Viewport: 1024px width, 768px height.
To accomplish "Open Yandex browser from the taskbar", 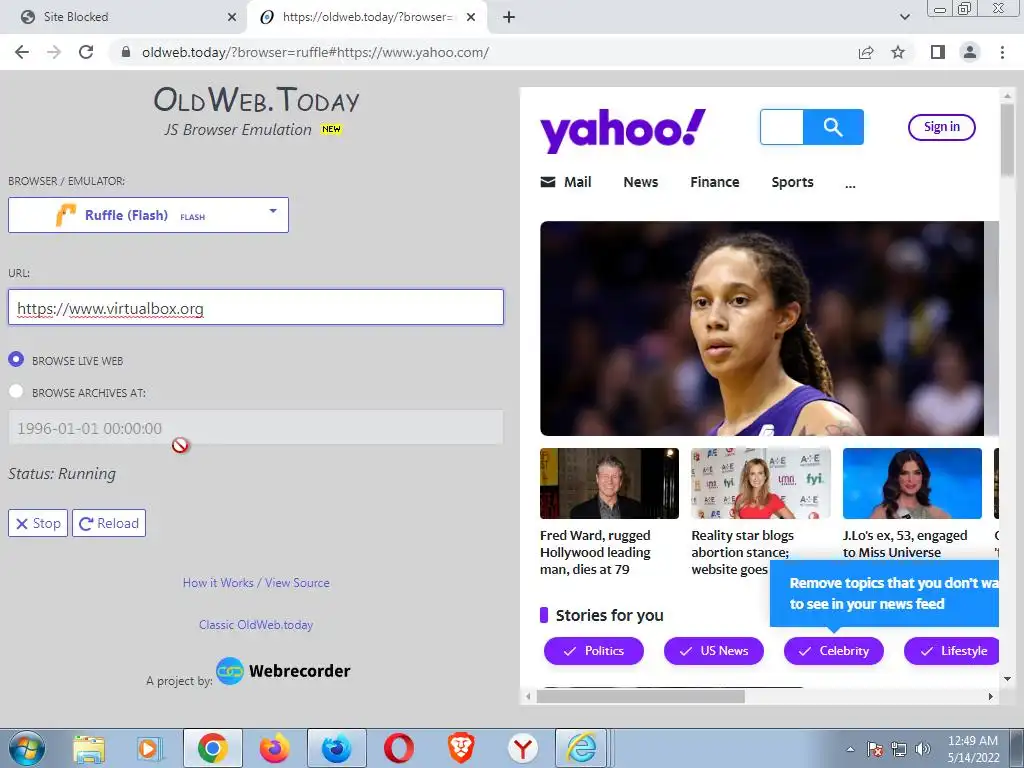I will click(522, 748).
